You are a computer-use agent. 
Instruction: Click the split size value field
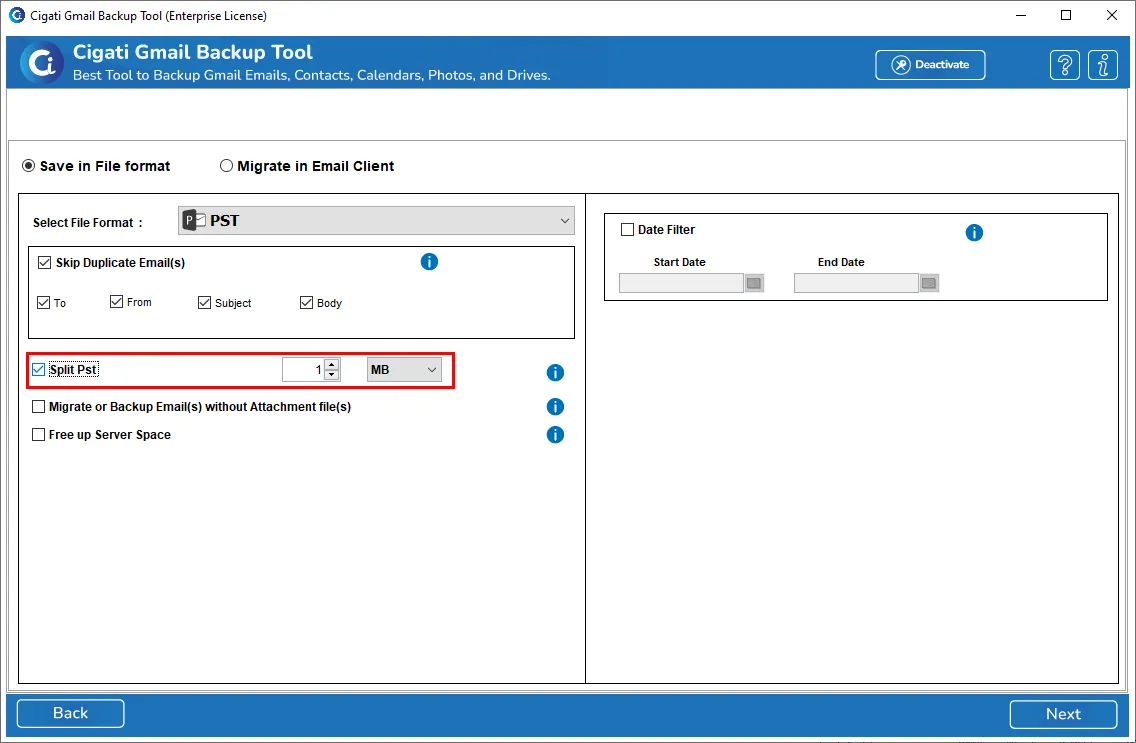303,369
